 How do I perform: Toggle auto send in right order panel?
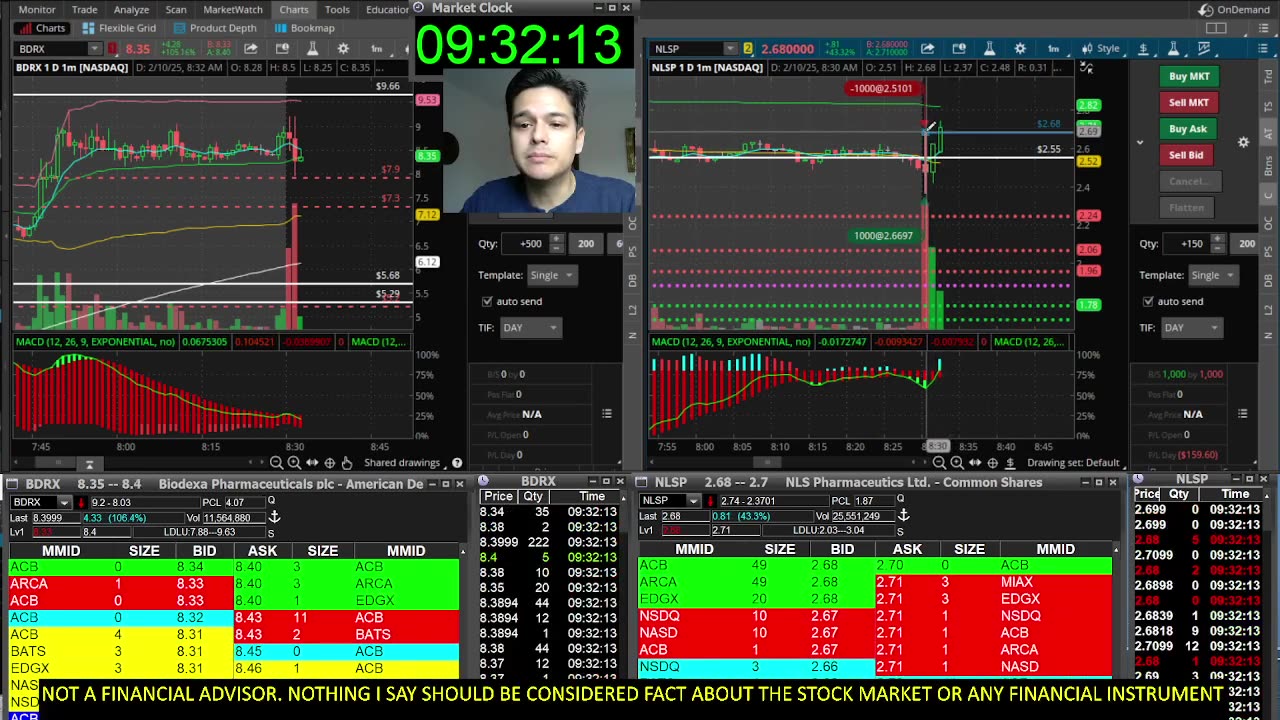pos(1148,301)
